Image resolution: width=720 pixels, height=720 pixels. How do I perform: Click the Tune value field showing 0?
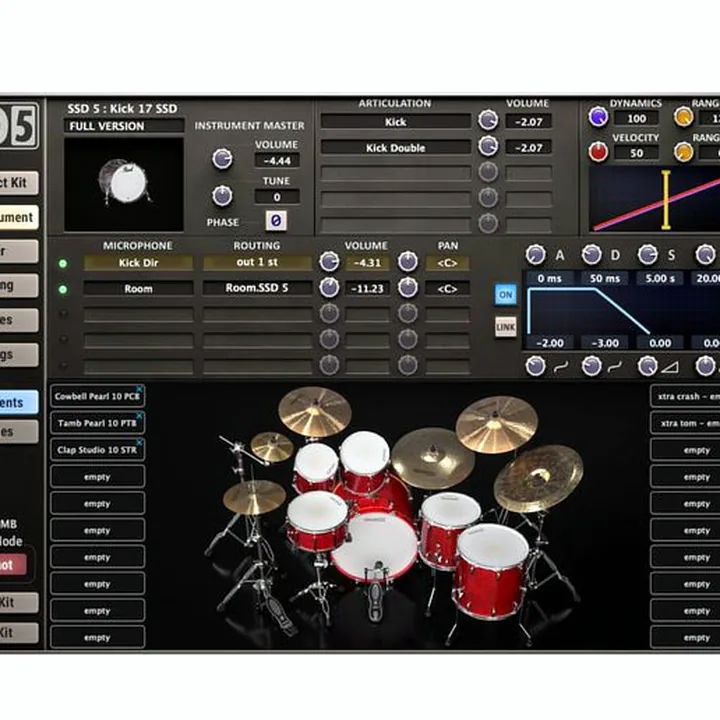(x=277, y=197)
